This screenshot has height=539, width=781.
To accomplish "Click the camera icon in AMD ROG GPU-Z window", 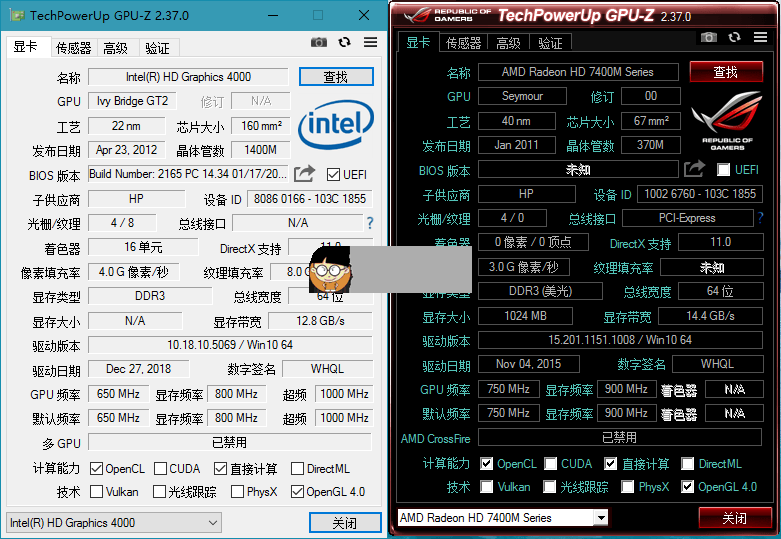I will 709,37.
